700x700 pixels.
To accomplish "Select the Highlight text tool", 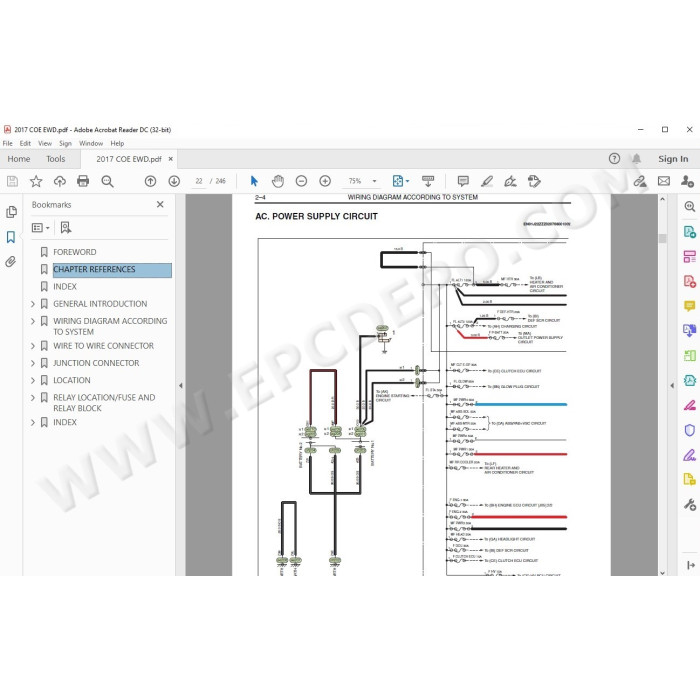I will tap(487, 181).
